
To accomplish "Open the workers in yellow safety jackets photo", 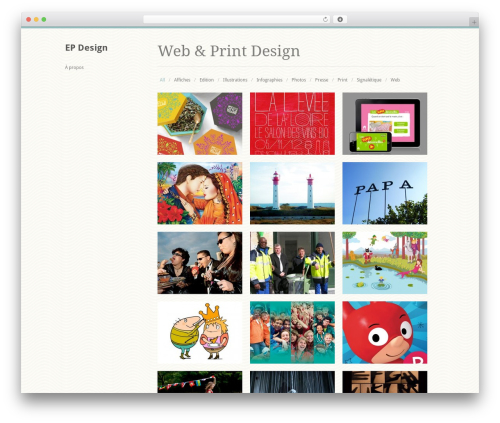I will click(292, 263).
